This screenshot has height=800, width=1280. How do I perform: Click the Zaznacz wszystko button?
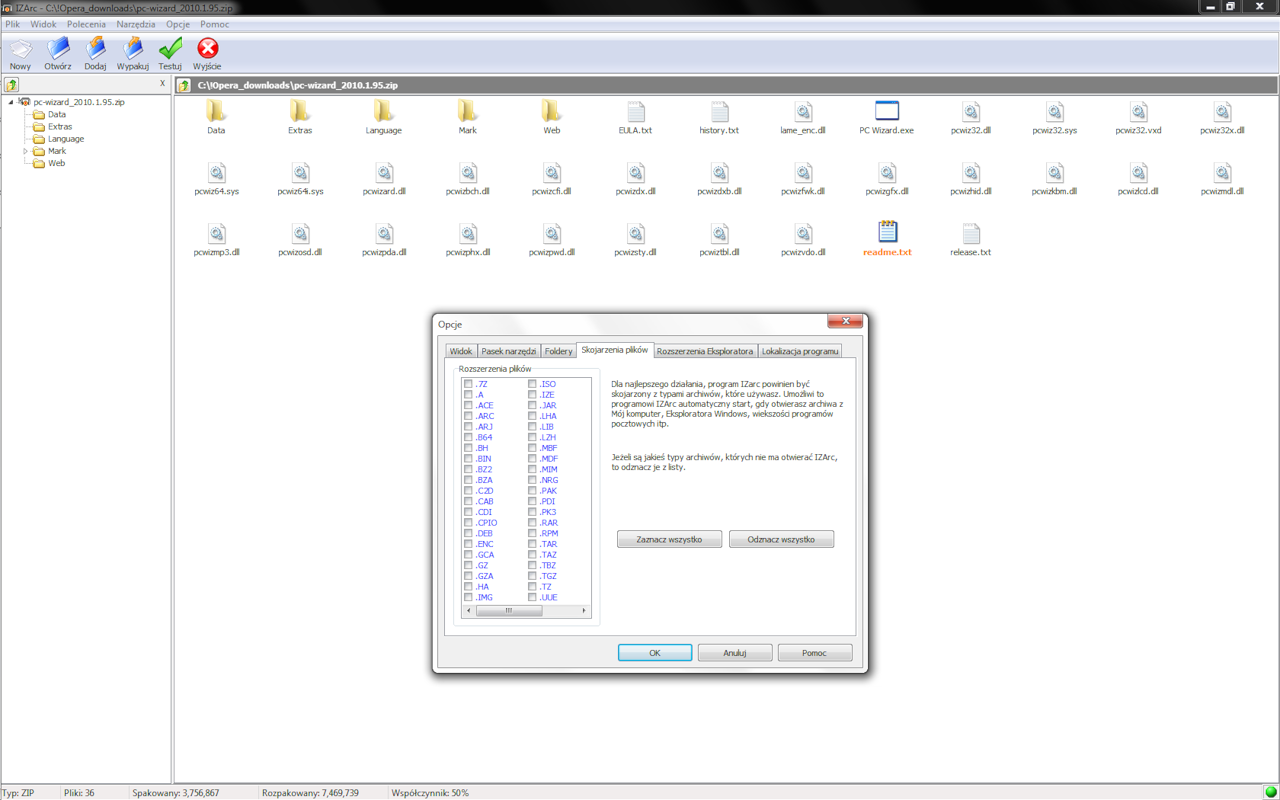pyautogui.click(x=669, y=539)
